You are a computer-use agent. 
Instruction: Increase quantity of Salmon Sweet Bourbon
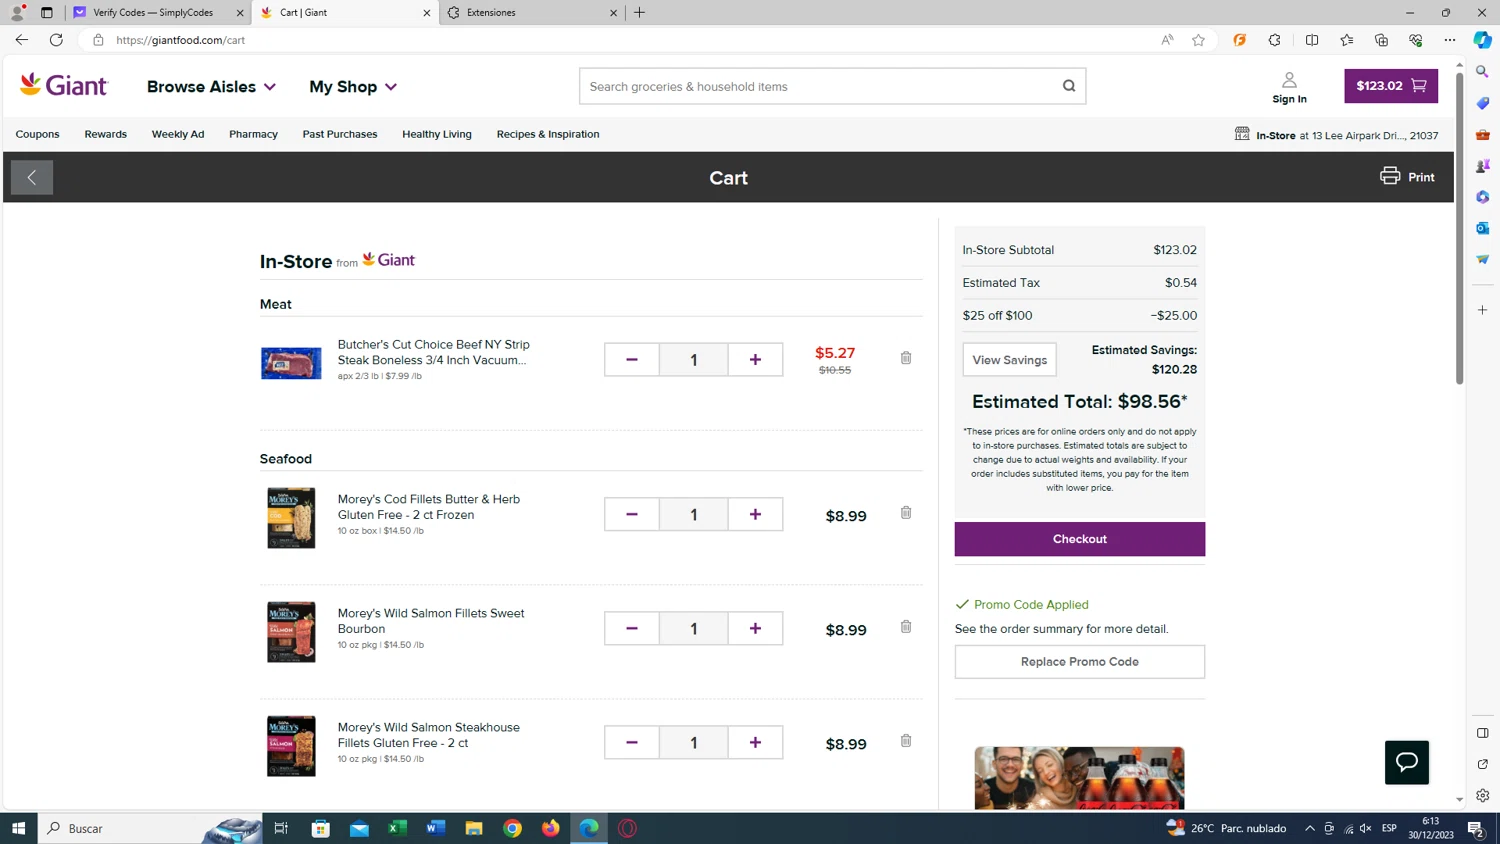(x=755, y=628)
